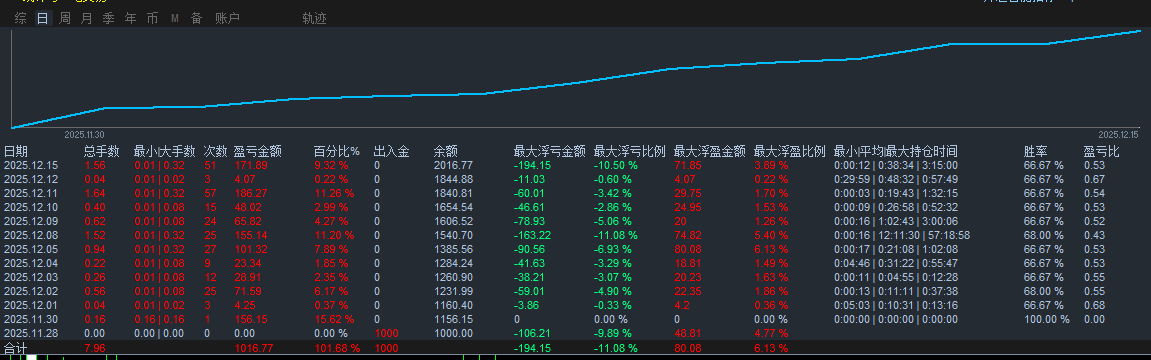Screen dimensions: 1151x360
Task: Click floating profit ratio 4.77 %
Action: [x=771, y=333]
